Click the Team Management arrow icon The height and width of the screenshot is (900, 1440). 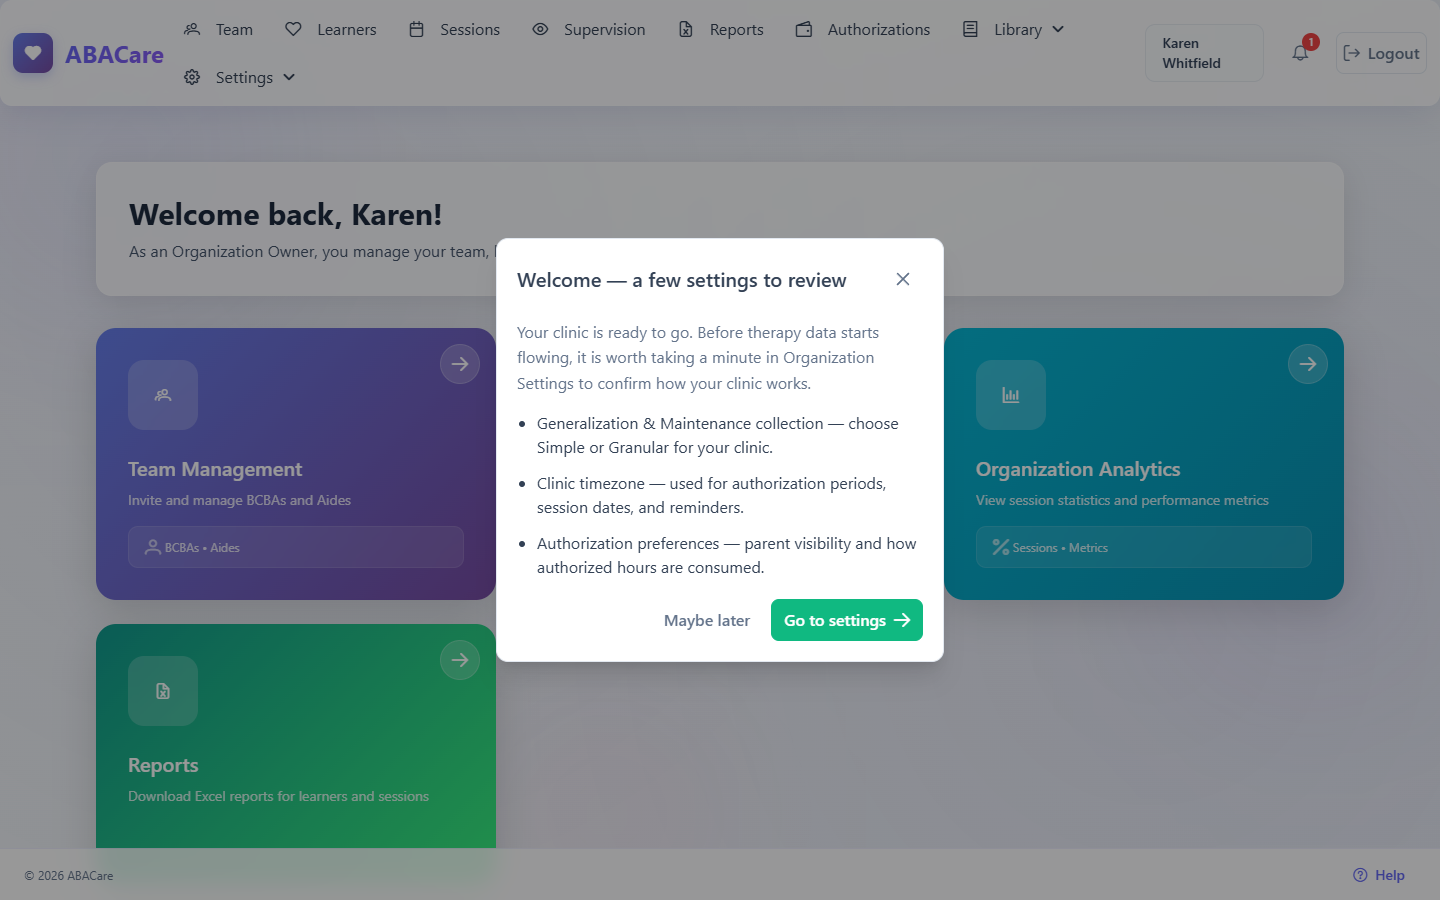[x=460, y=364]
